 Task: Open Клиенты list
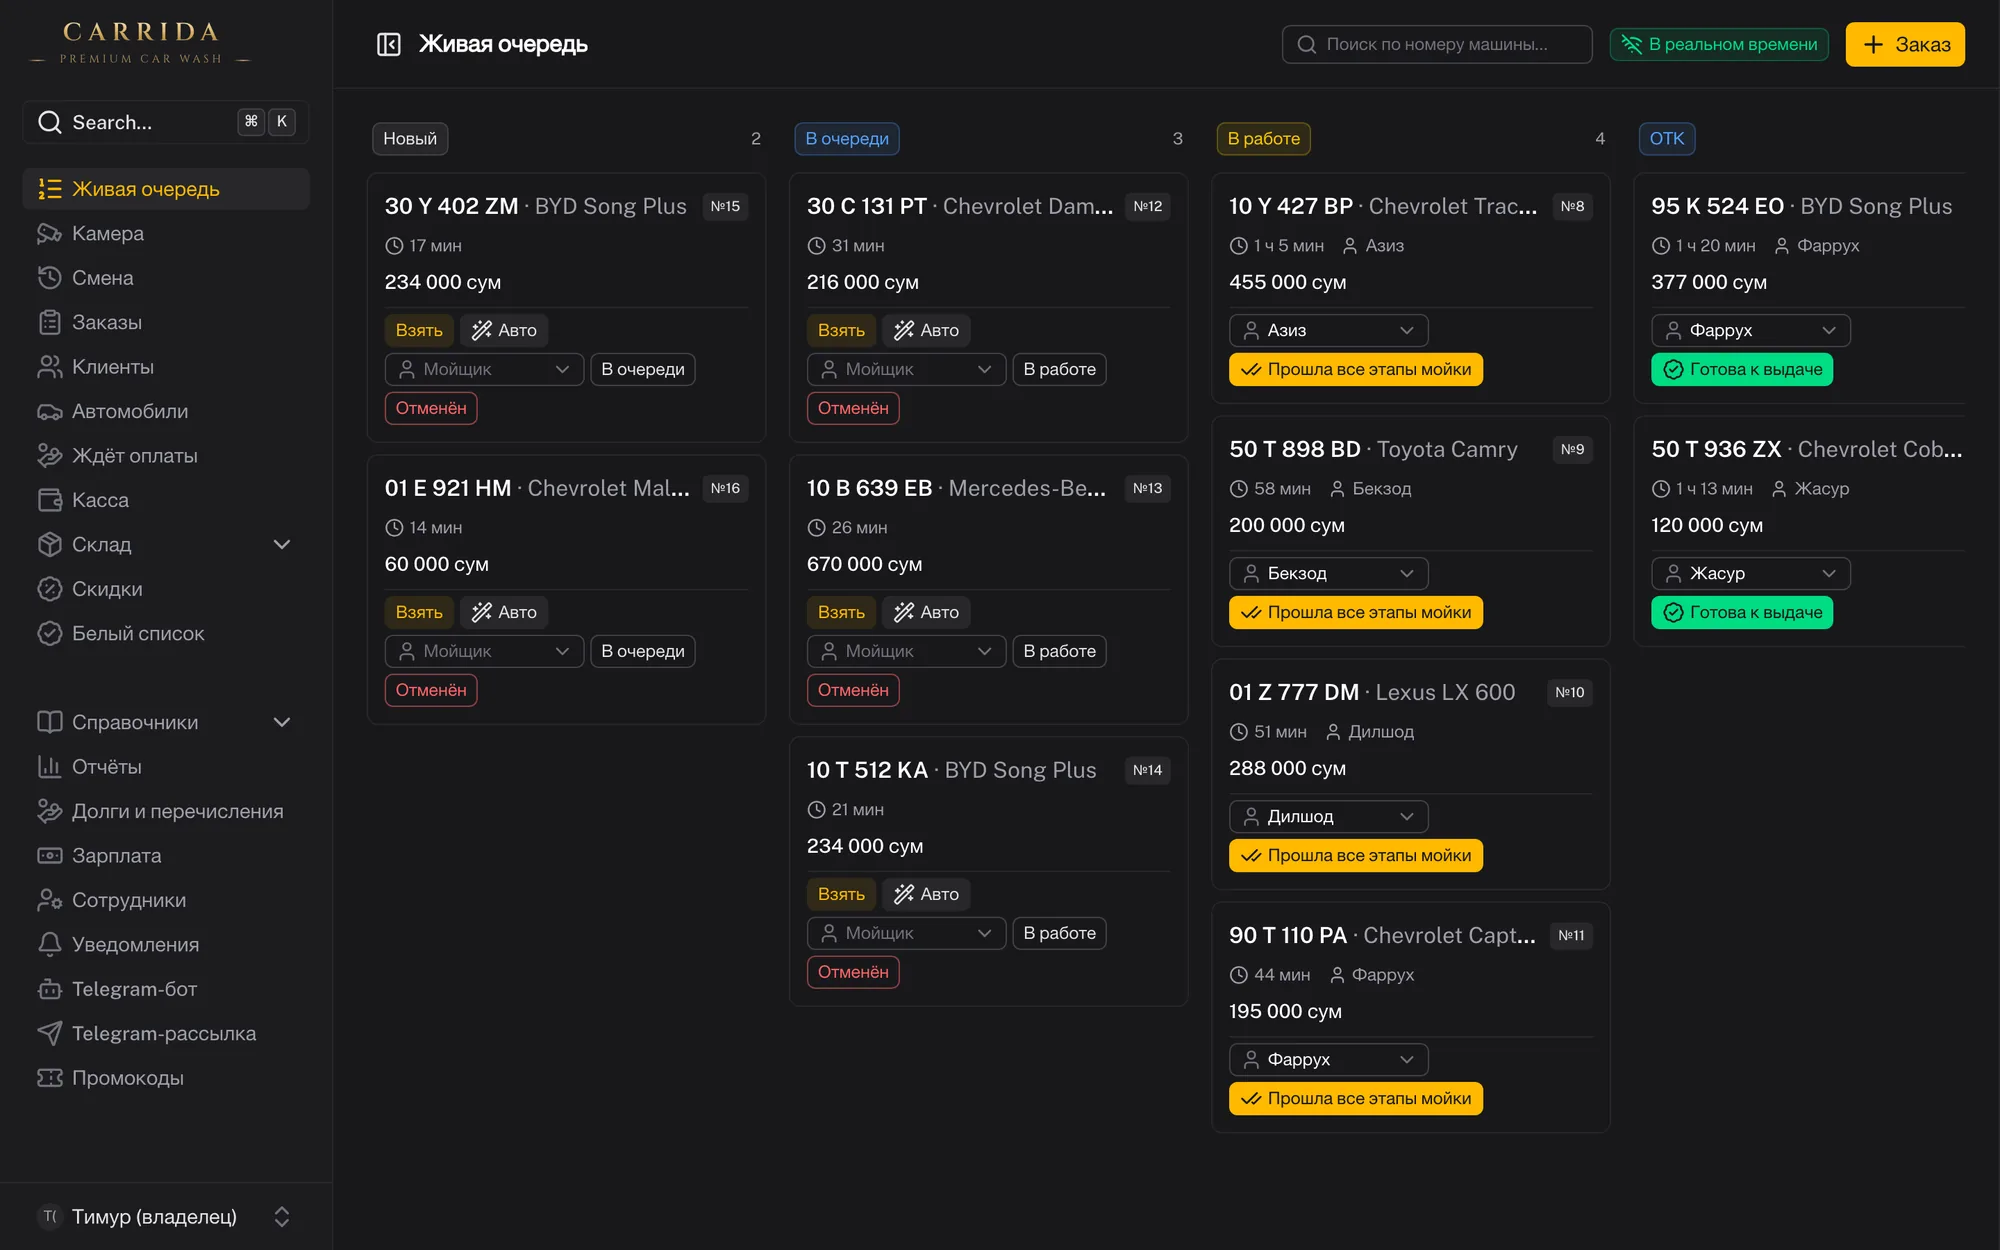pos(166,367)
